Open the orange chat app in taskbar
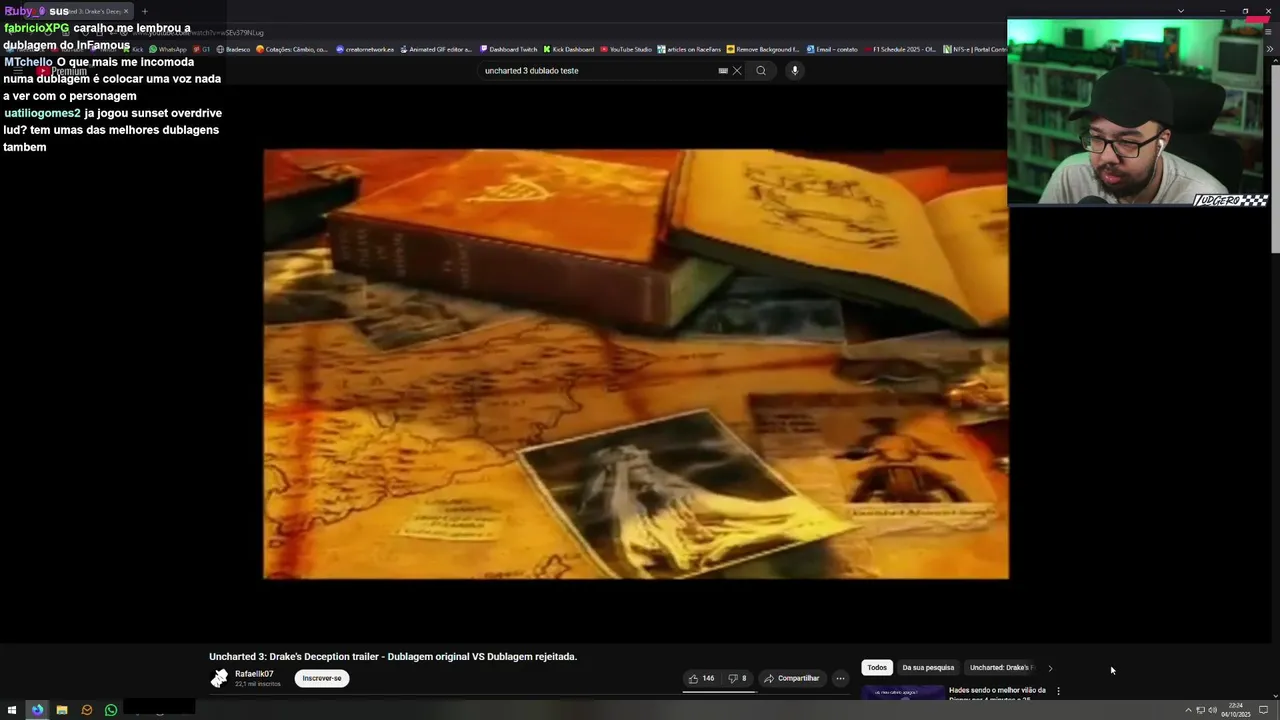1280x720 pixels. [87, 710]
